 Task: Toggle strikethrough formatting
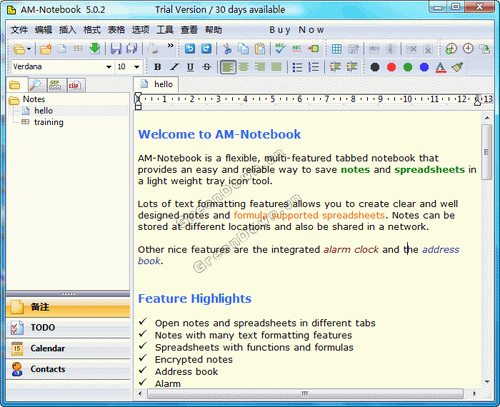pos(207,67)
